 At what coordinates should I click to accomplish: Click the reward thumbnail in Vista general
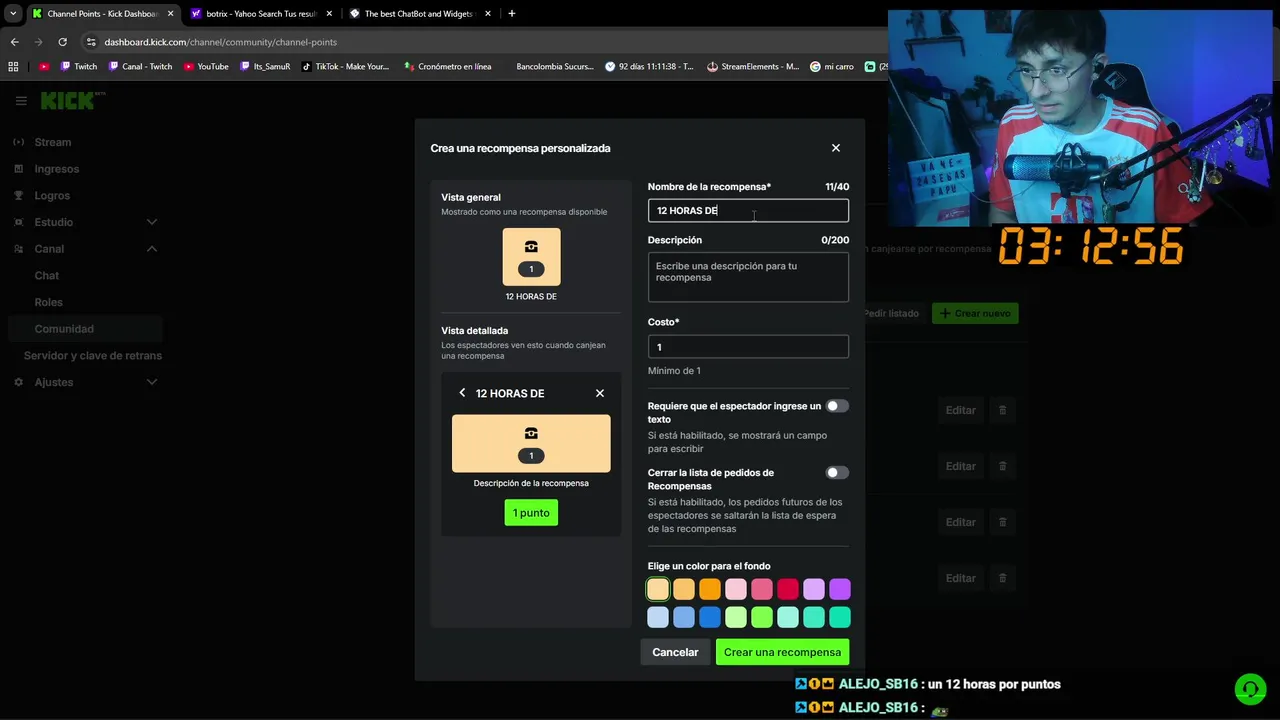pos(531,257)
